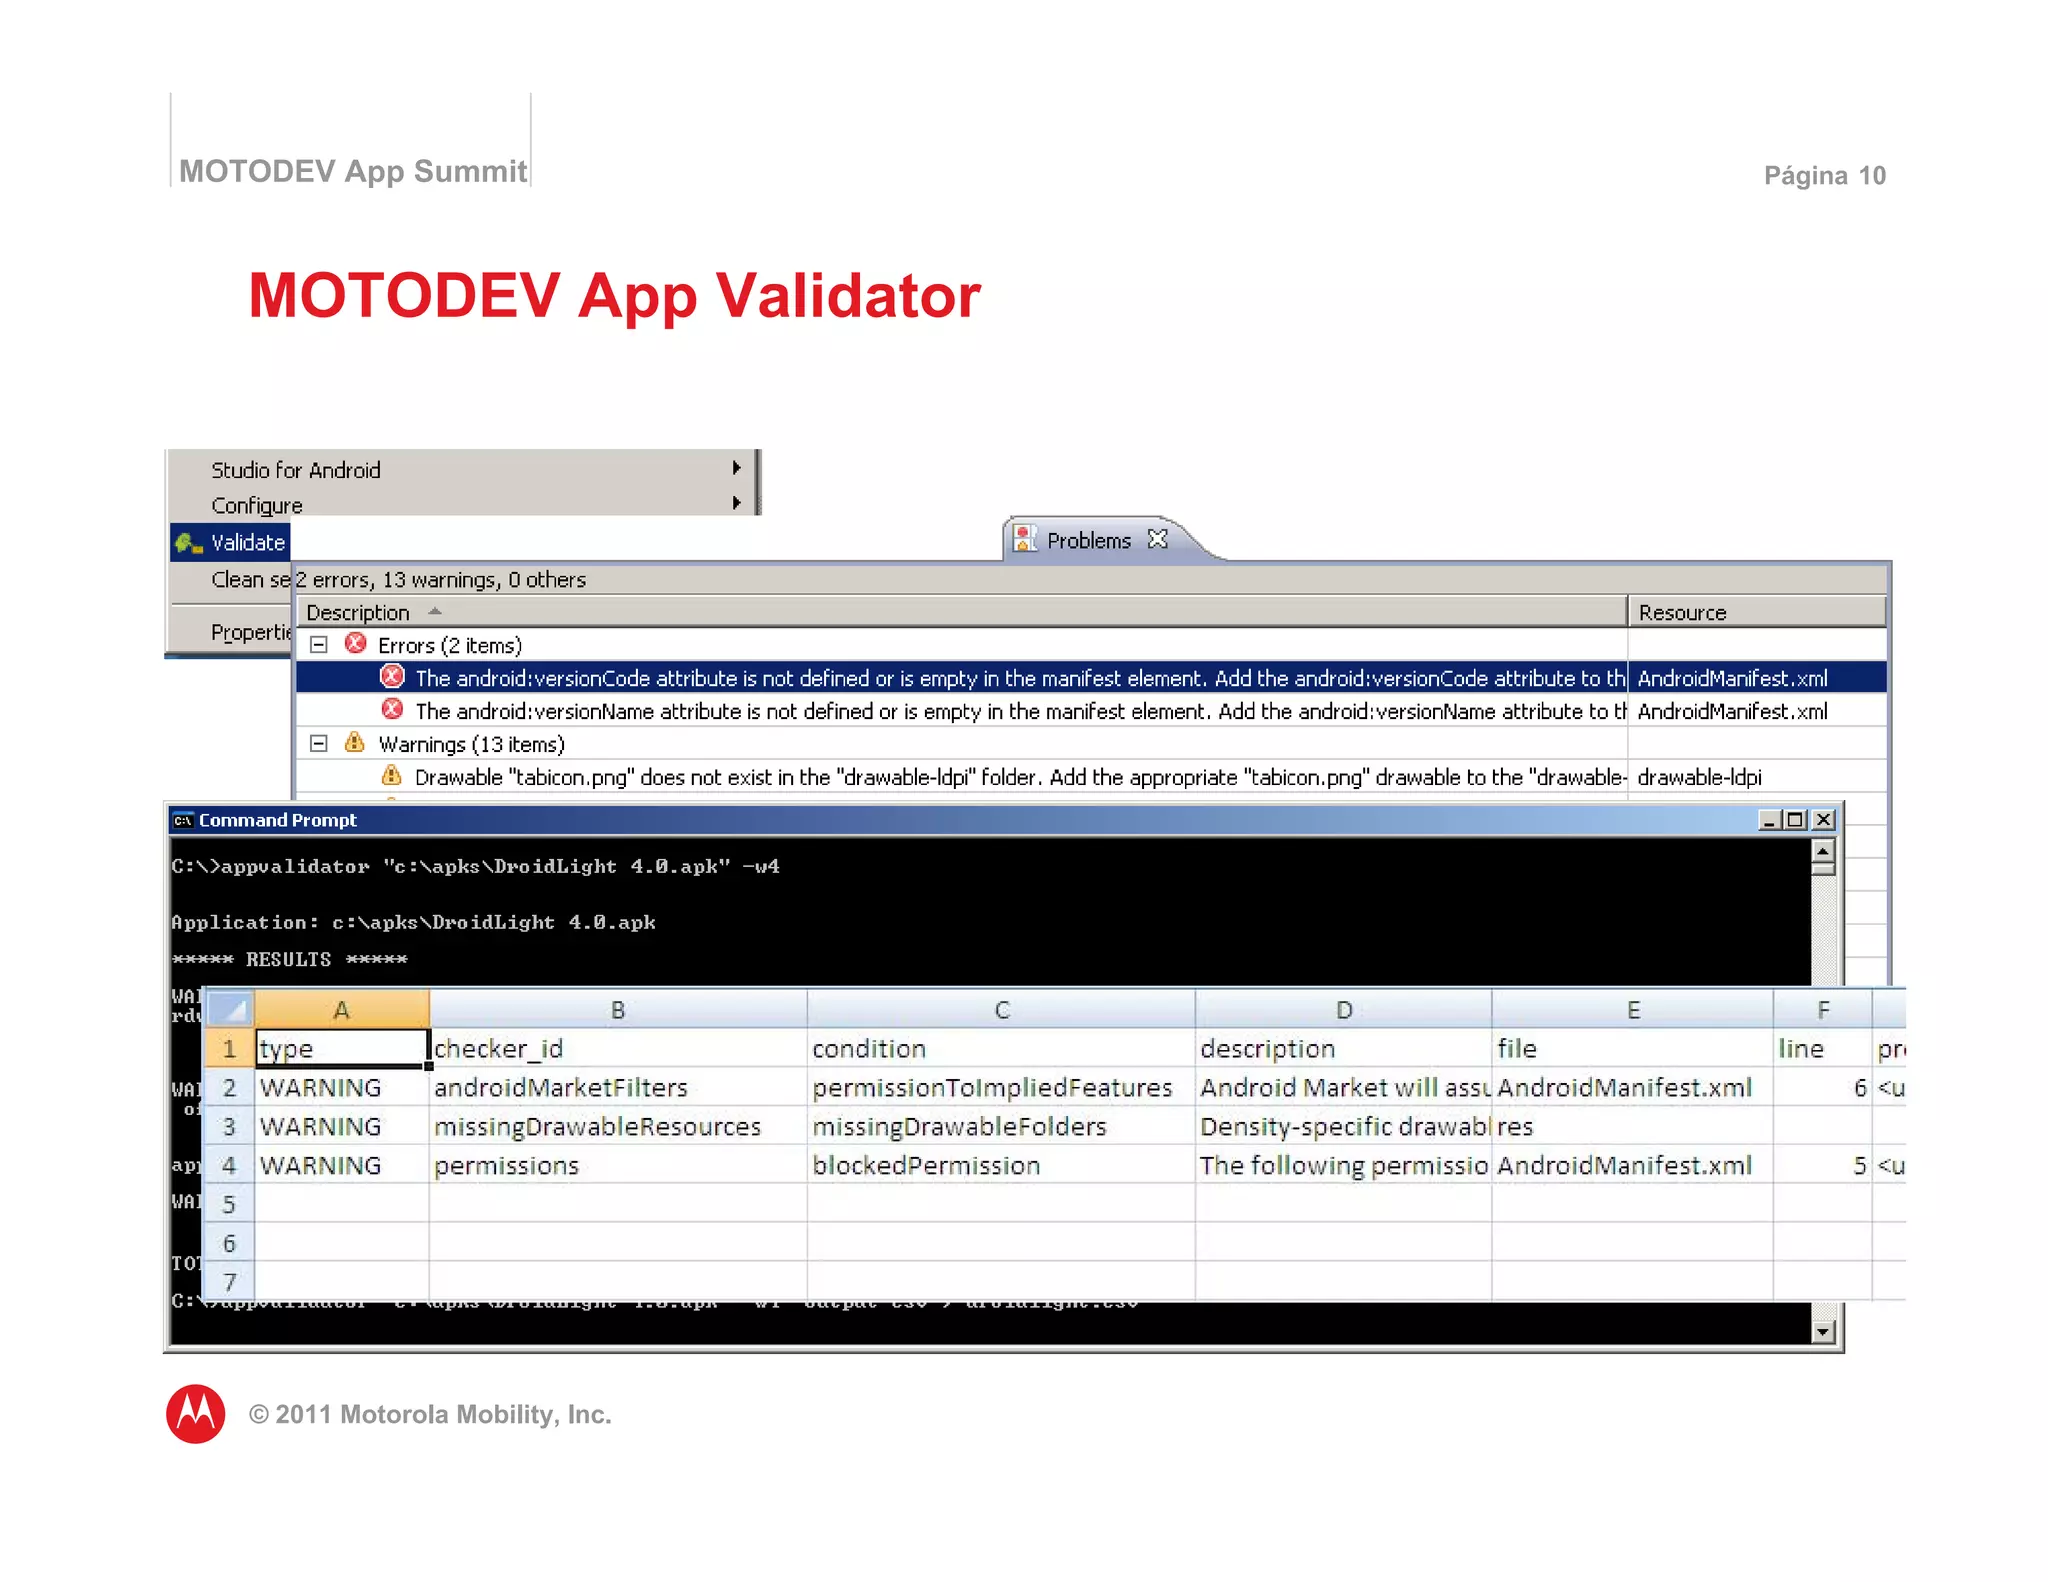Screen dimensions: 2048x1582
Task: Minimize the Command Prompt window
Action: tap(1769, 820)
